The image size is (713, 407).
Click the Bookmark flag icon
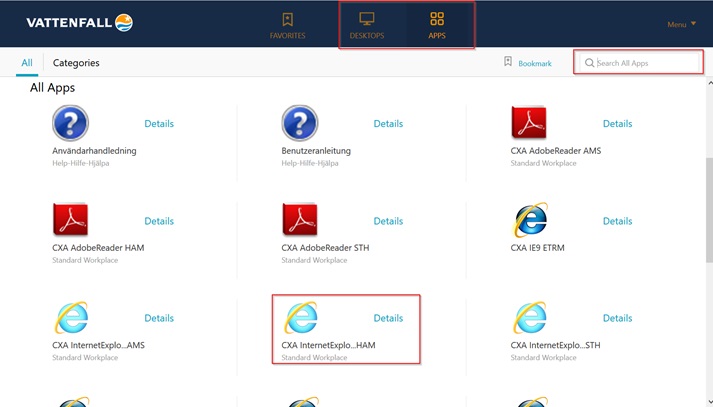coord(508,61)
